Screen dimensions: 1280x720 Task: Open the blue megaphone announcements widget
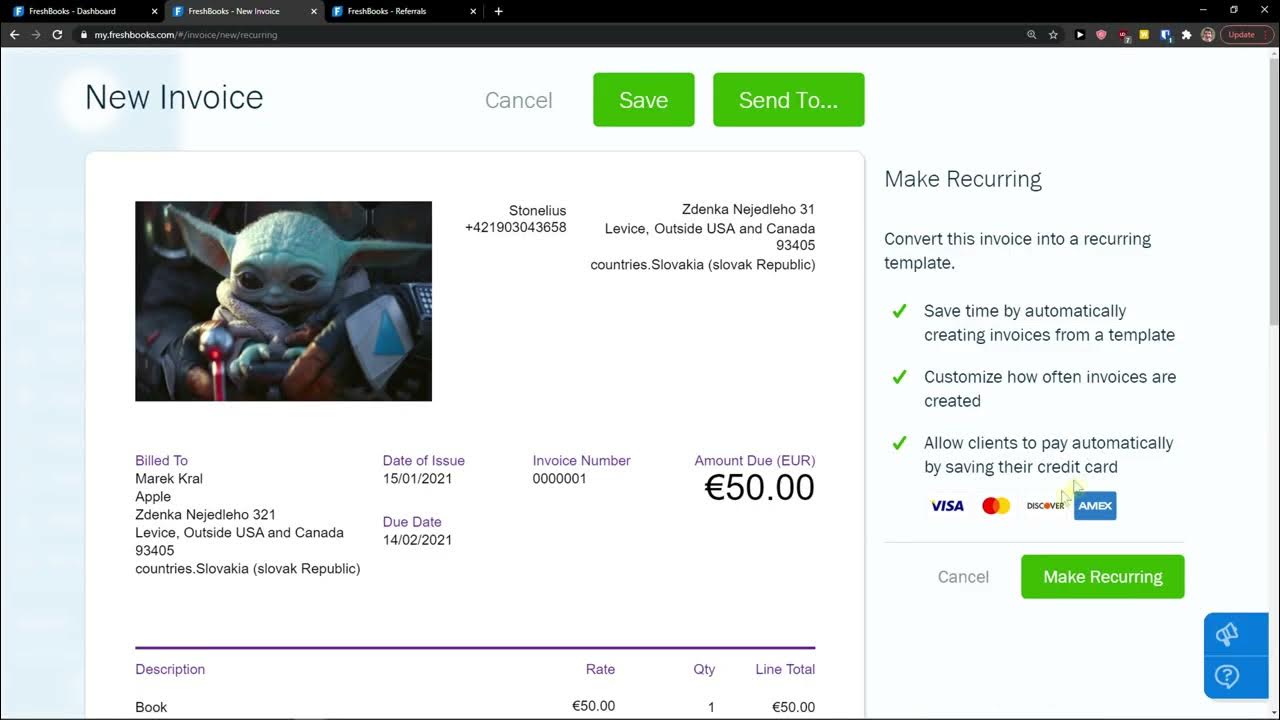click(x=1227, y=634)
